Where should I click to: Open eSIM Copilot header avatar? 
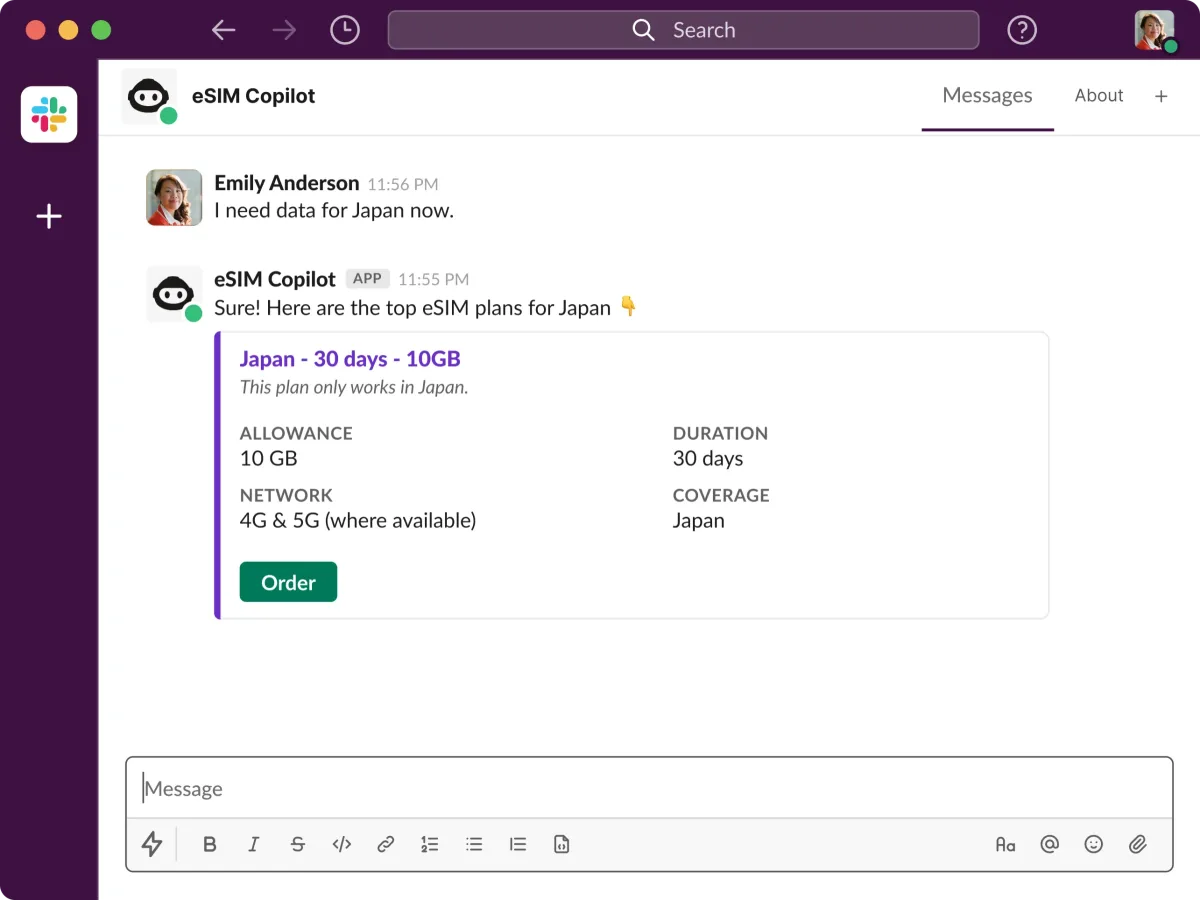(x=149, y=96)
